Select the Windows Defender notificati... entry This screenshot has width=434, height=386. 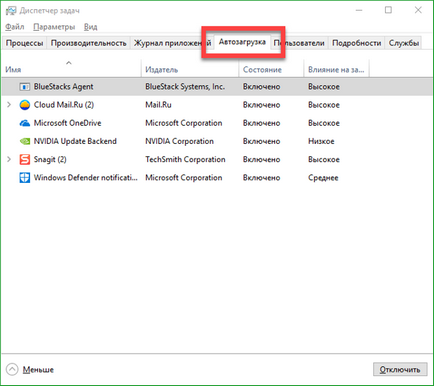tap(86, 178)
